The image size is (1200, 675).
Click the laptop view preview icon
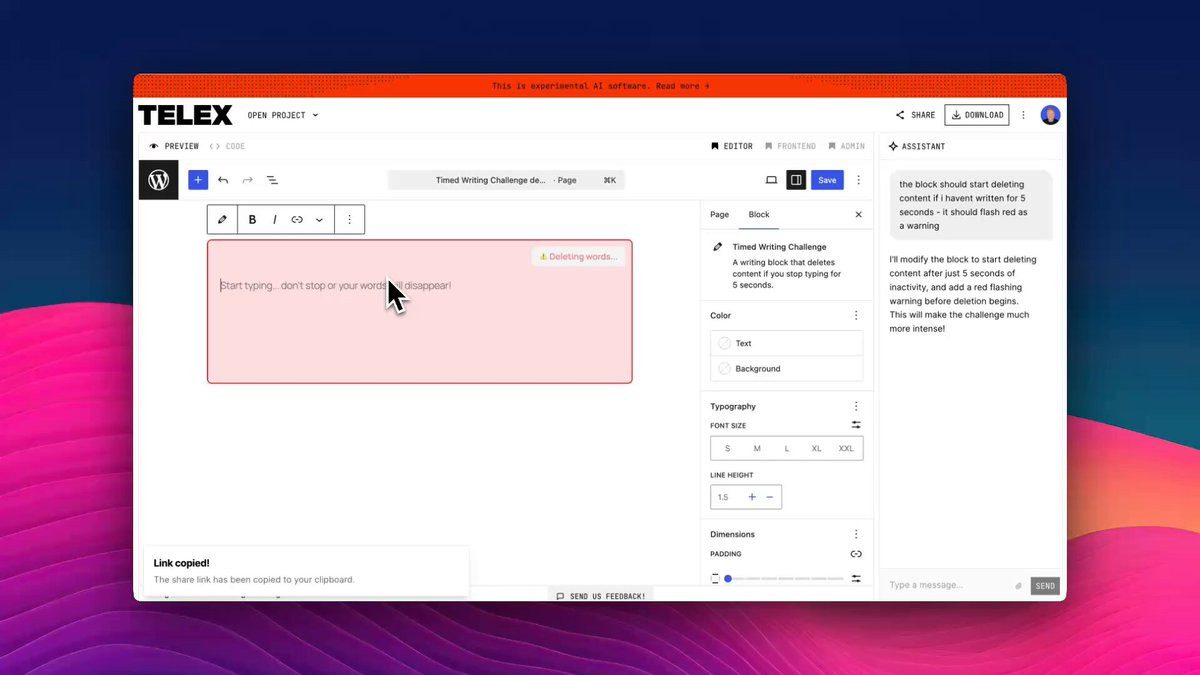[771, 180]
